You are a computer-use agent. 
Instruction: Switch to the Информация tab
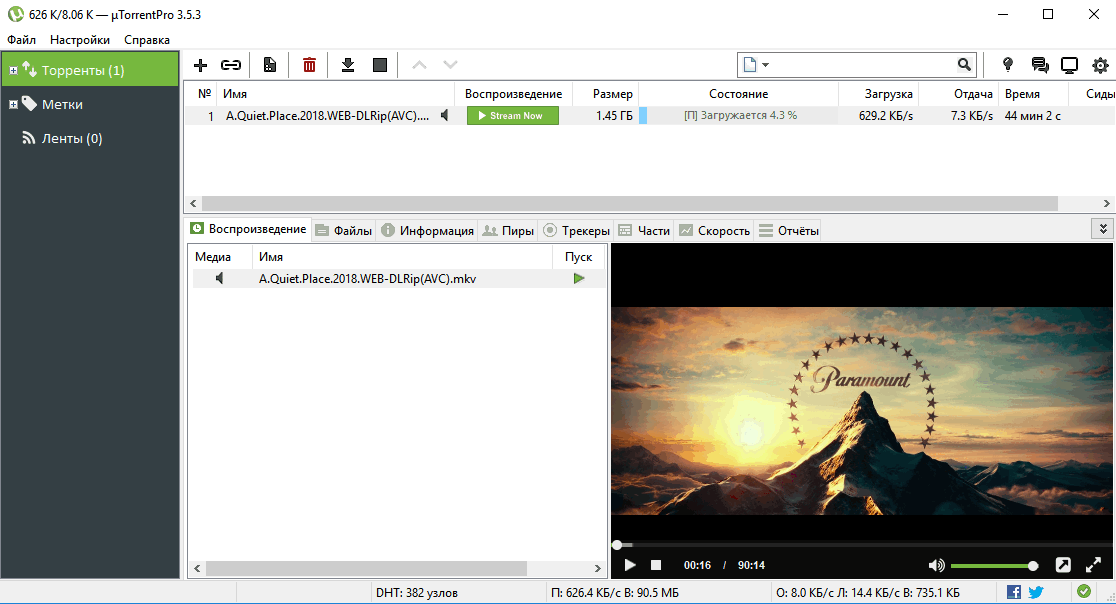click(427, 231)
